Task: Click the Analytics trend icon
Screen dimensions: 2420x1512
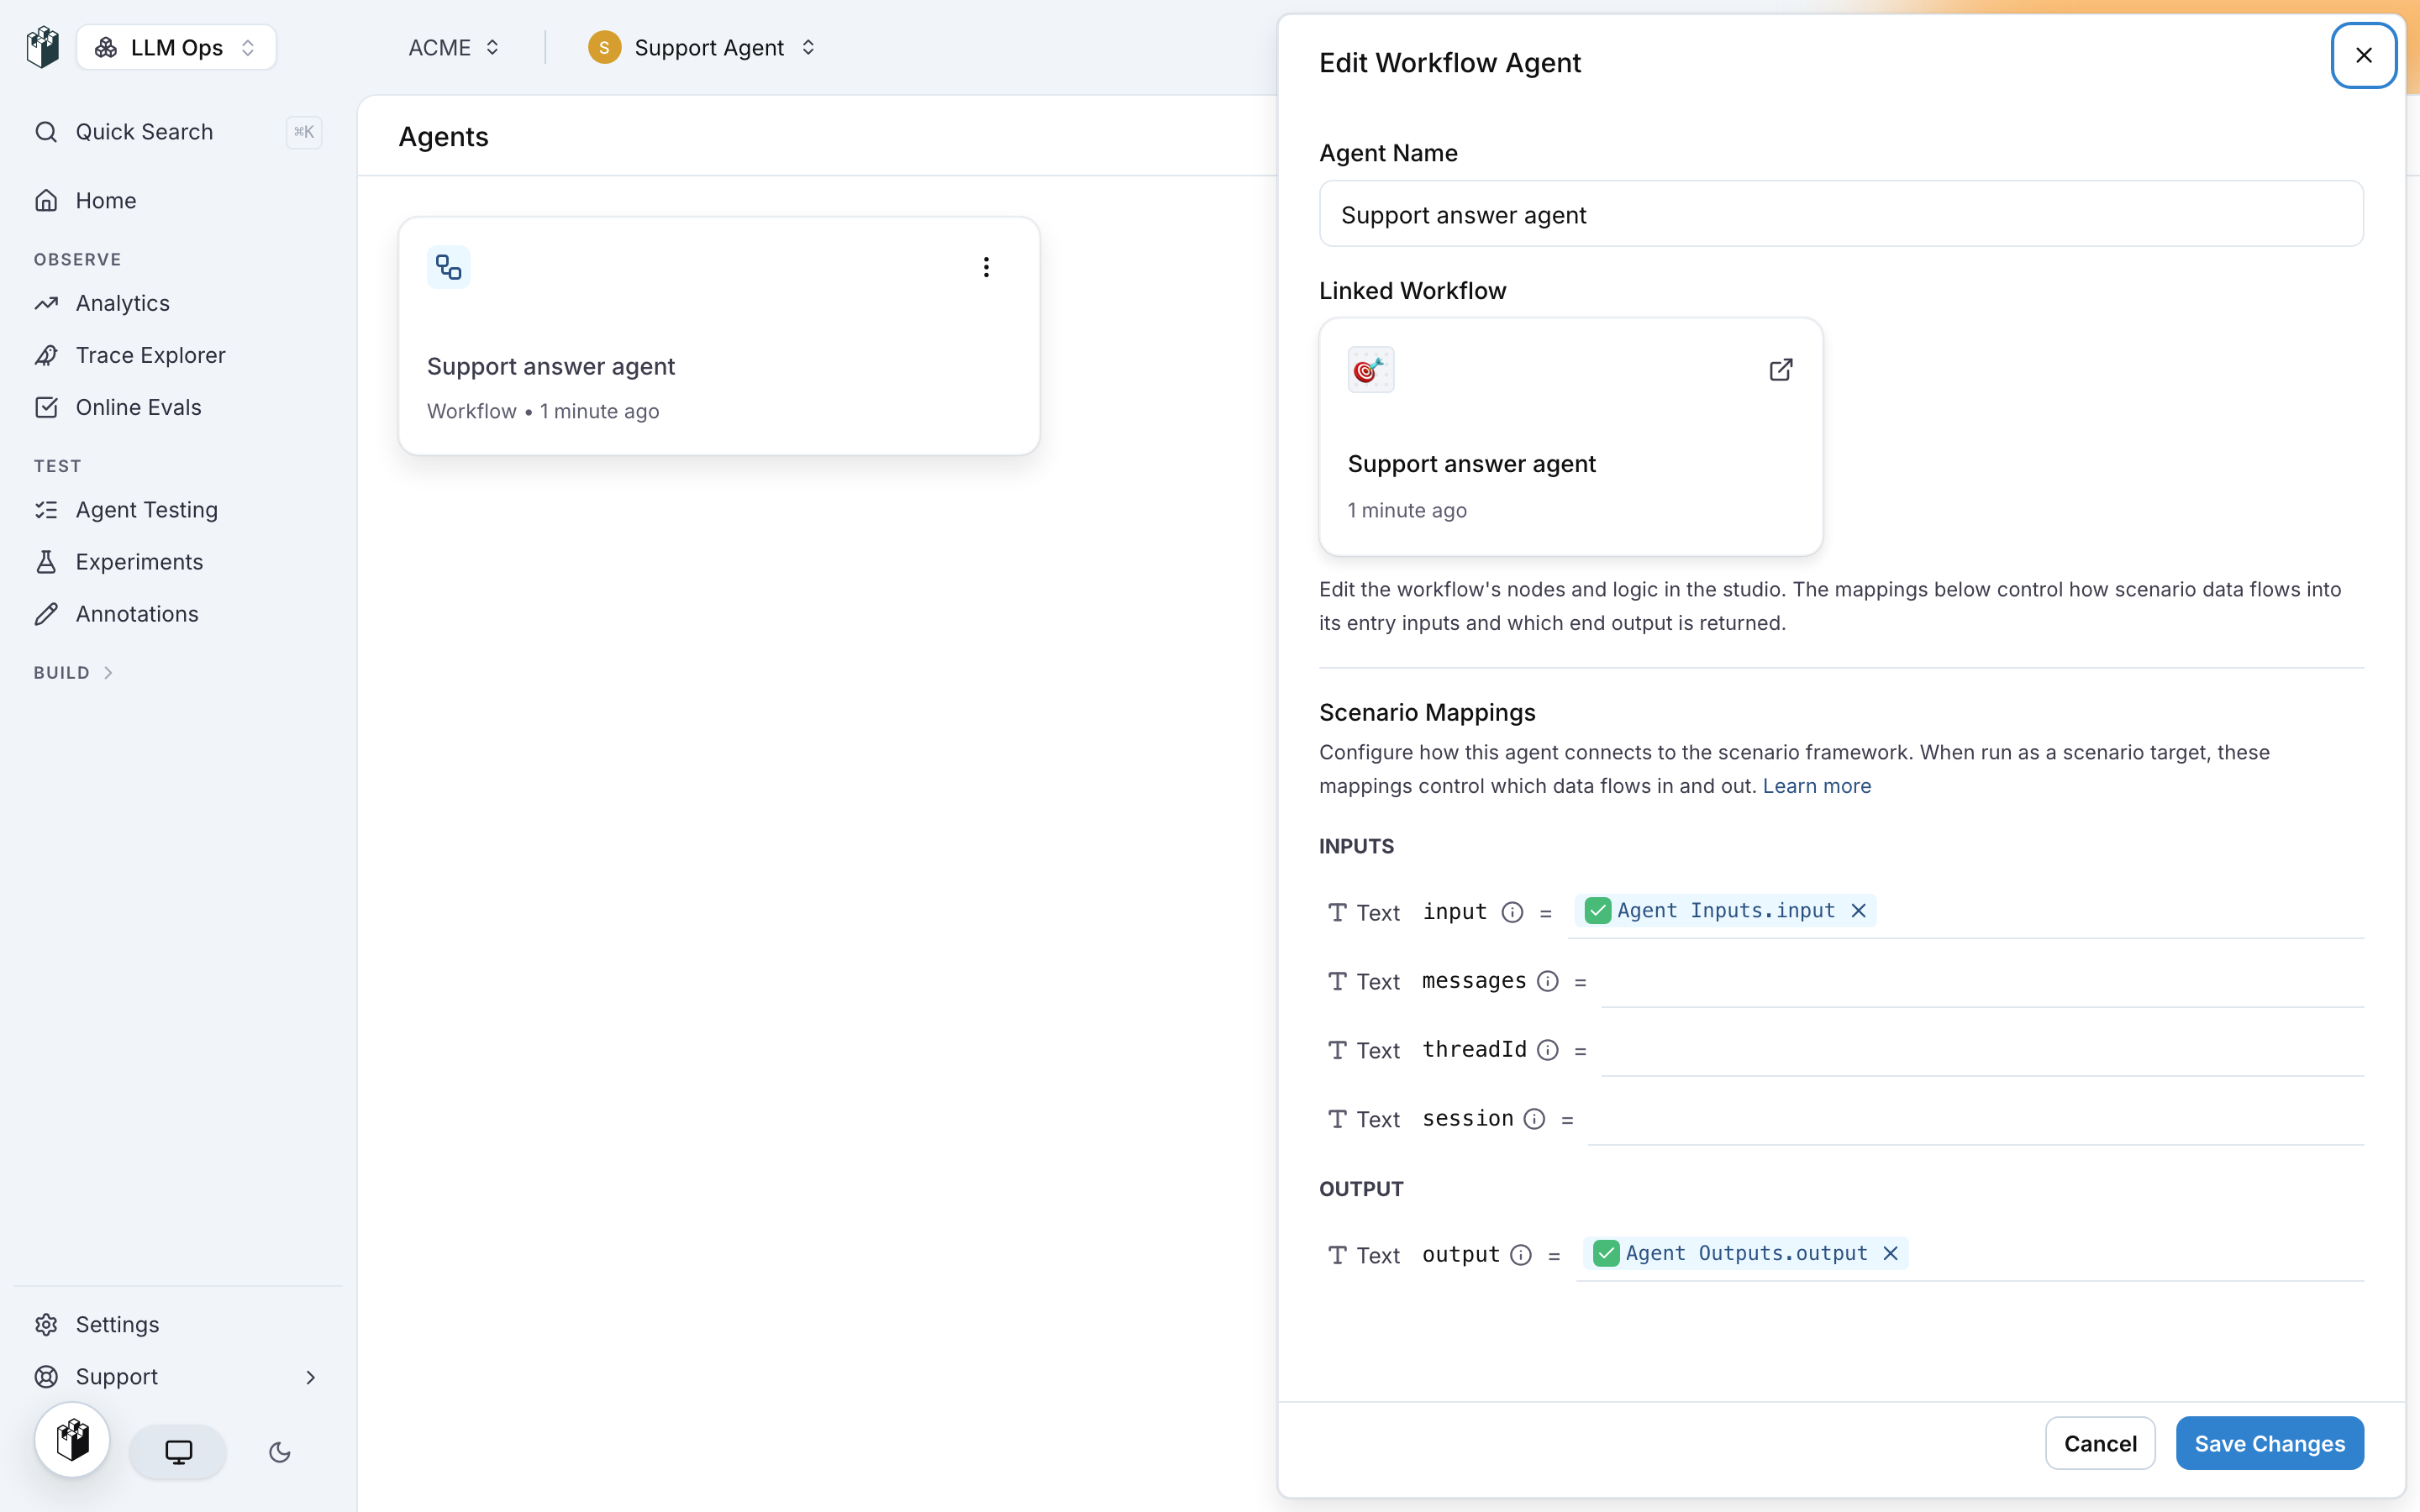Action: coord(46,303)
